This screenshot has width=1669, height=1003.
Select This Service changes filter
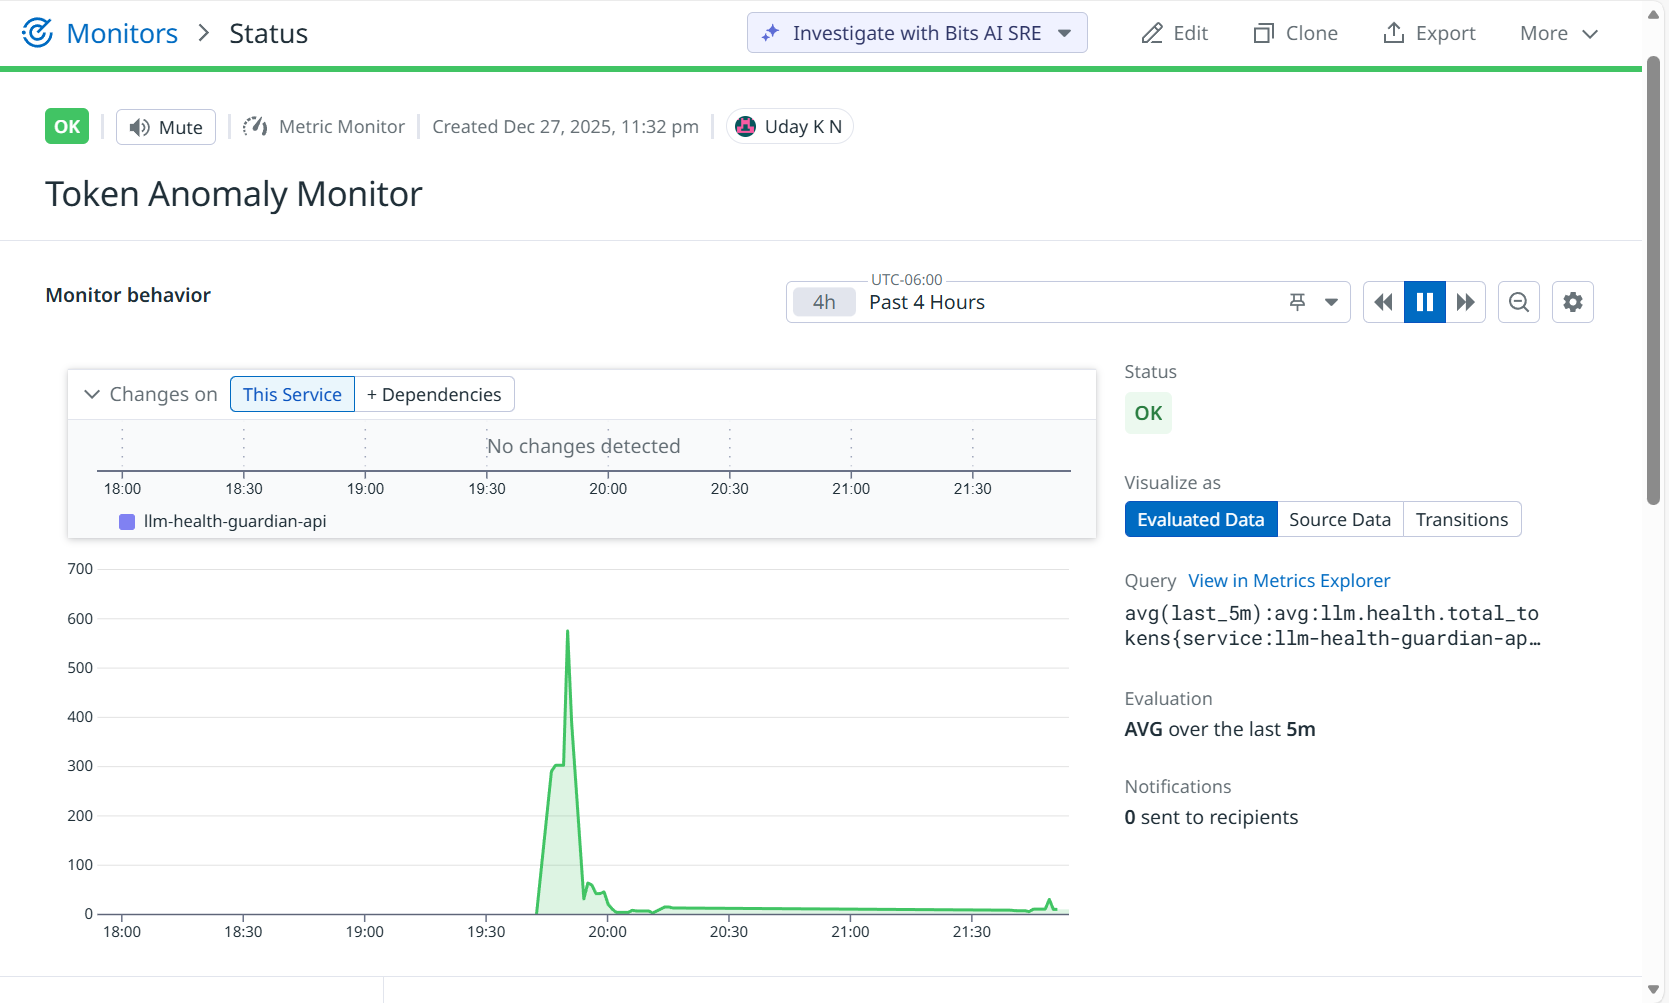292,394
